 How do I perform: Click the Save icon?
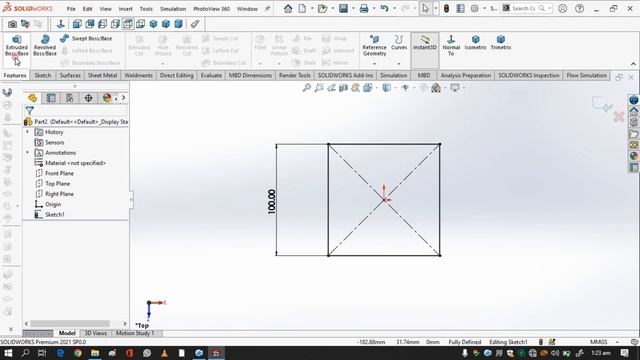pos(343,9)
